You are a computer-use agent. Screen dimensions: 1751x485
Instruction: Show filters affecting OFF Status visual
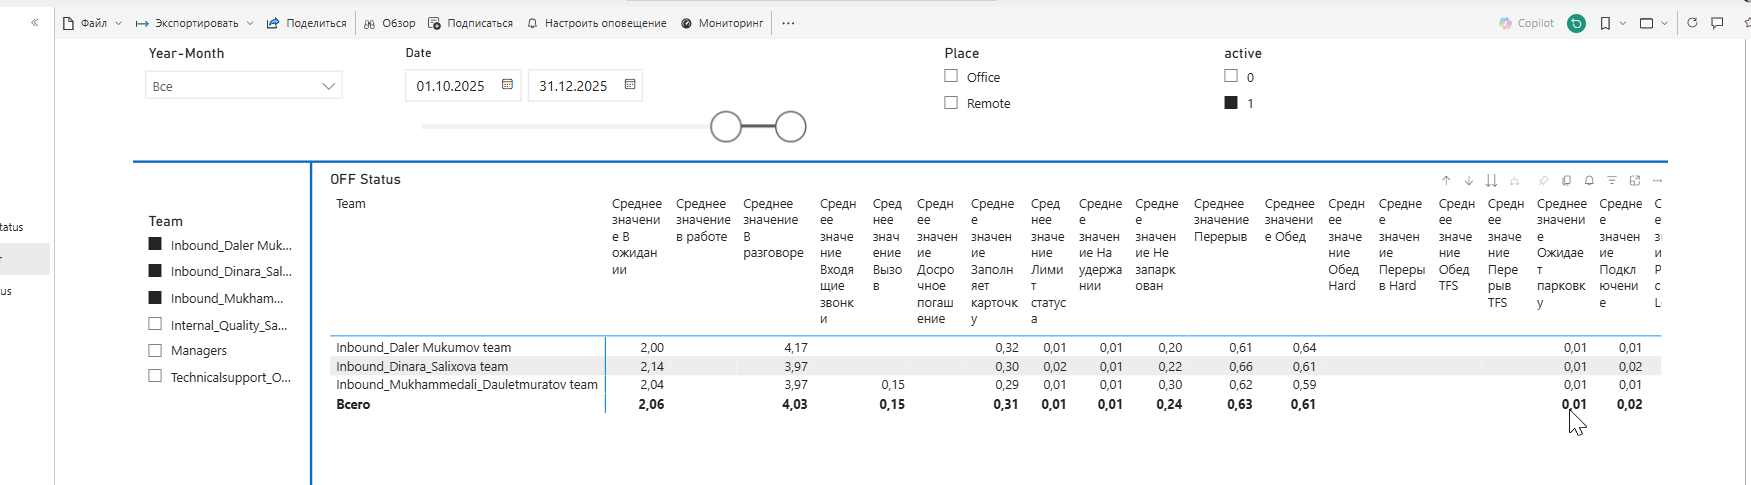pyautogui.click(x=1612, y=181)
